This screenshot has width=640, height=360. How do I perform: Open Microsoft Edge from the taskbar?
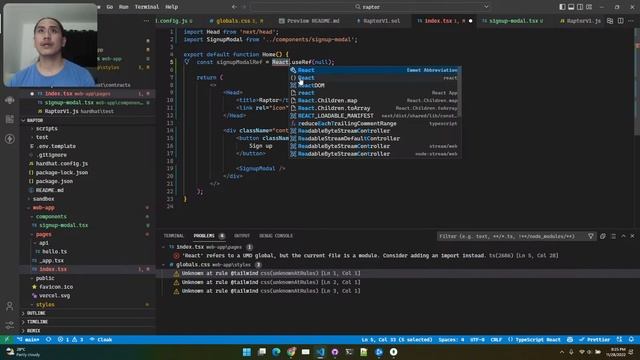(276, 352)
